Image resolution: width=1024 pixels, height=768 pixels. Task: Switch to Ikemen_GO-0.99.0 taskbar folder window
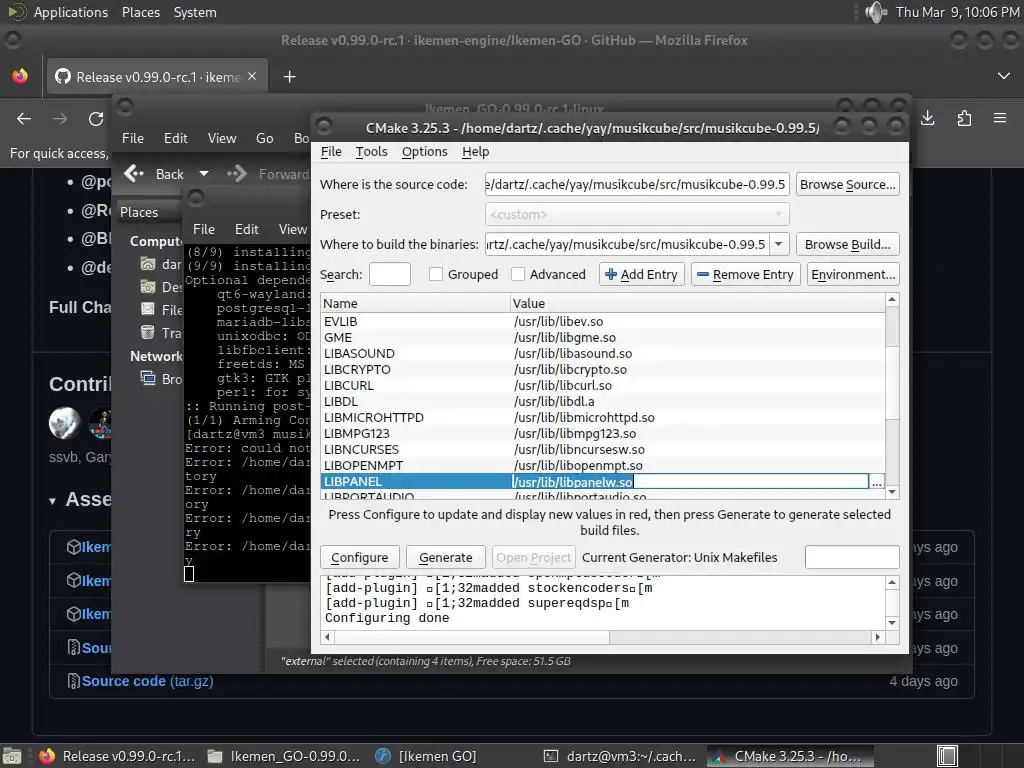[285, 756]
